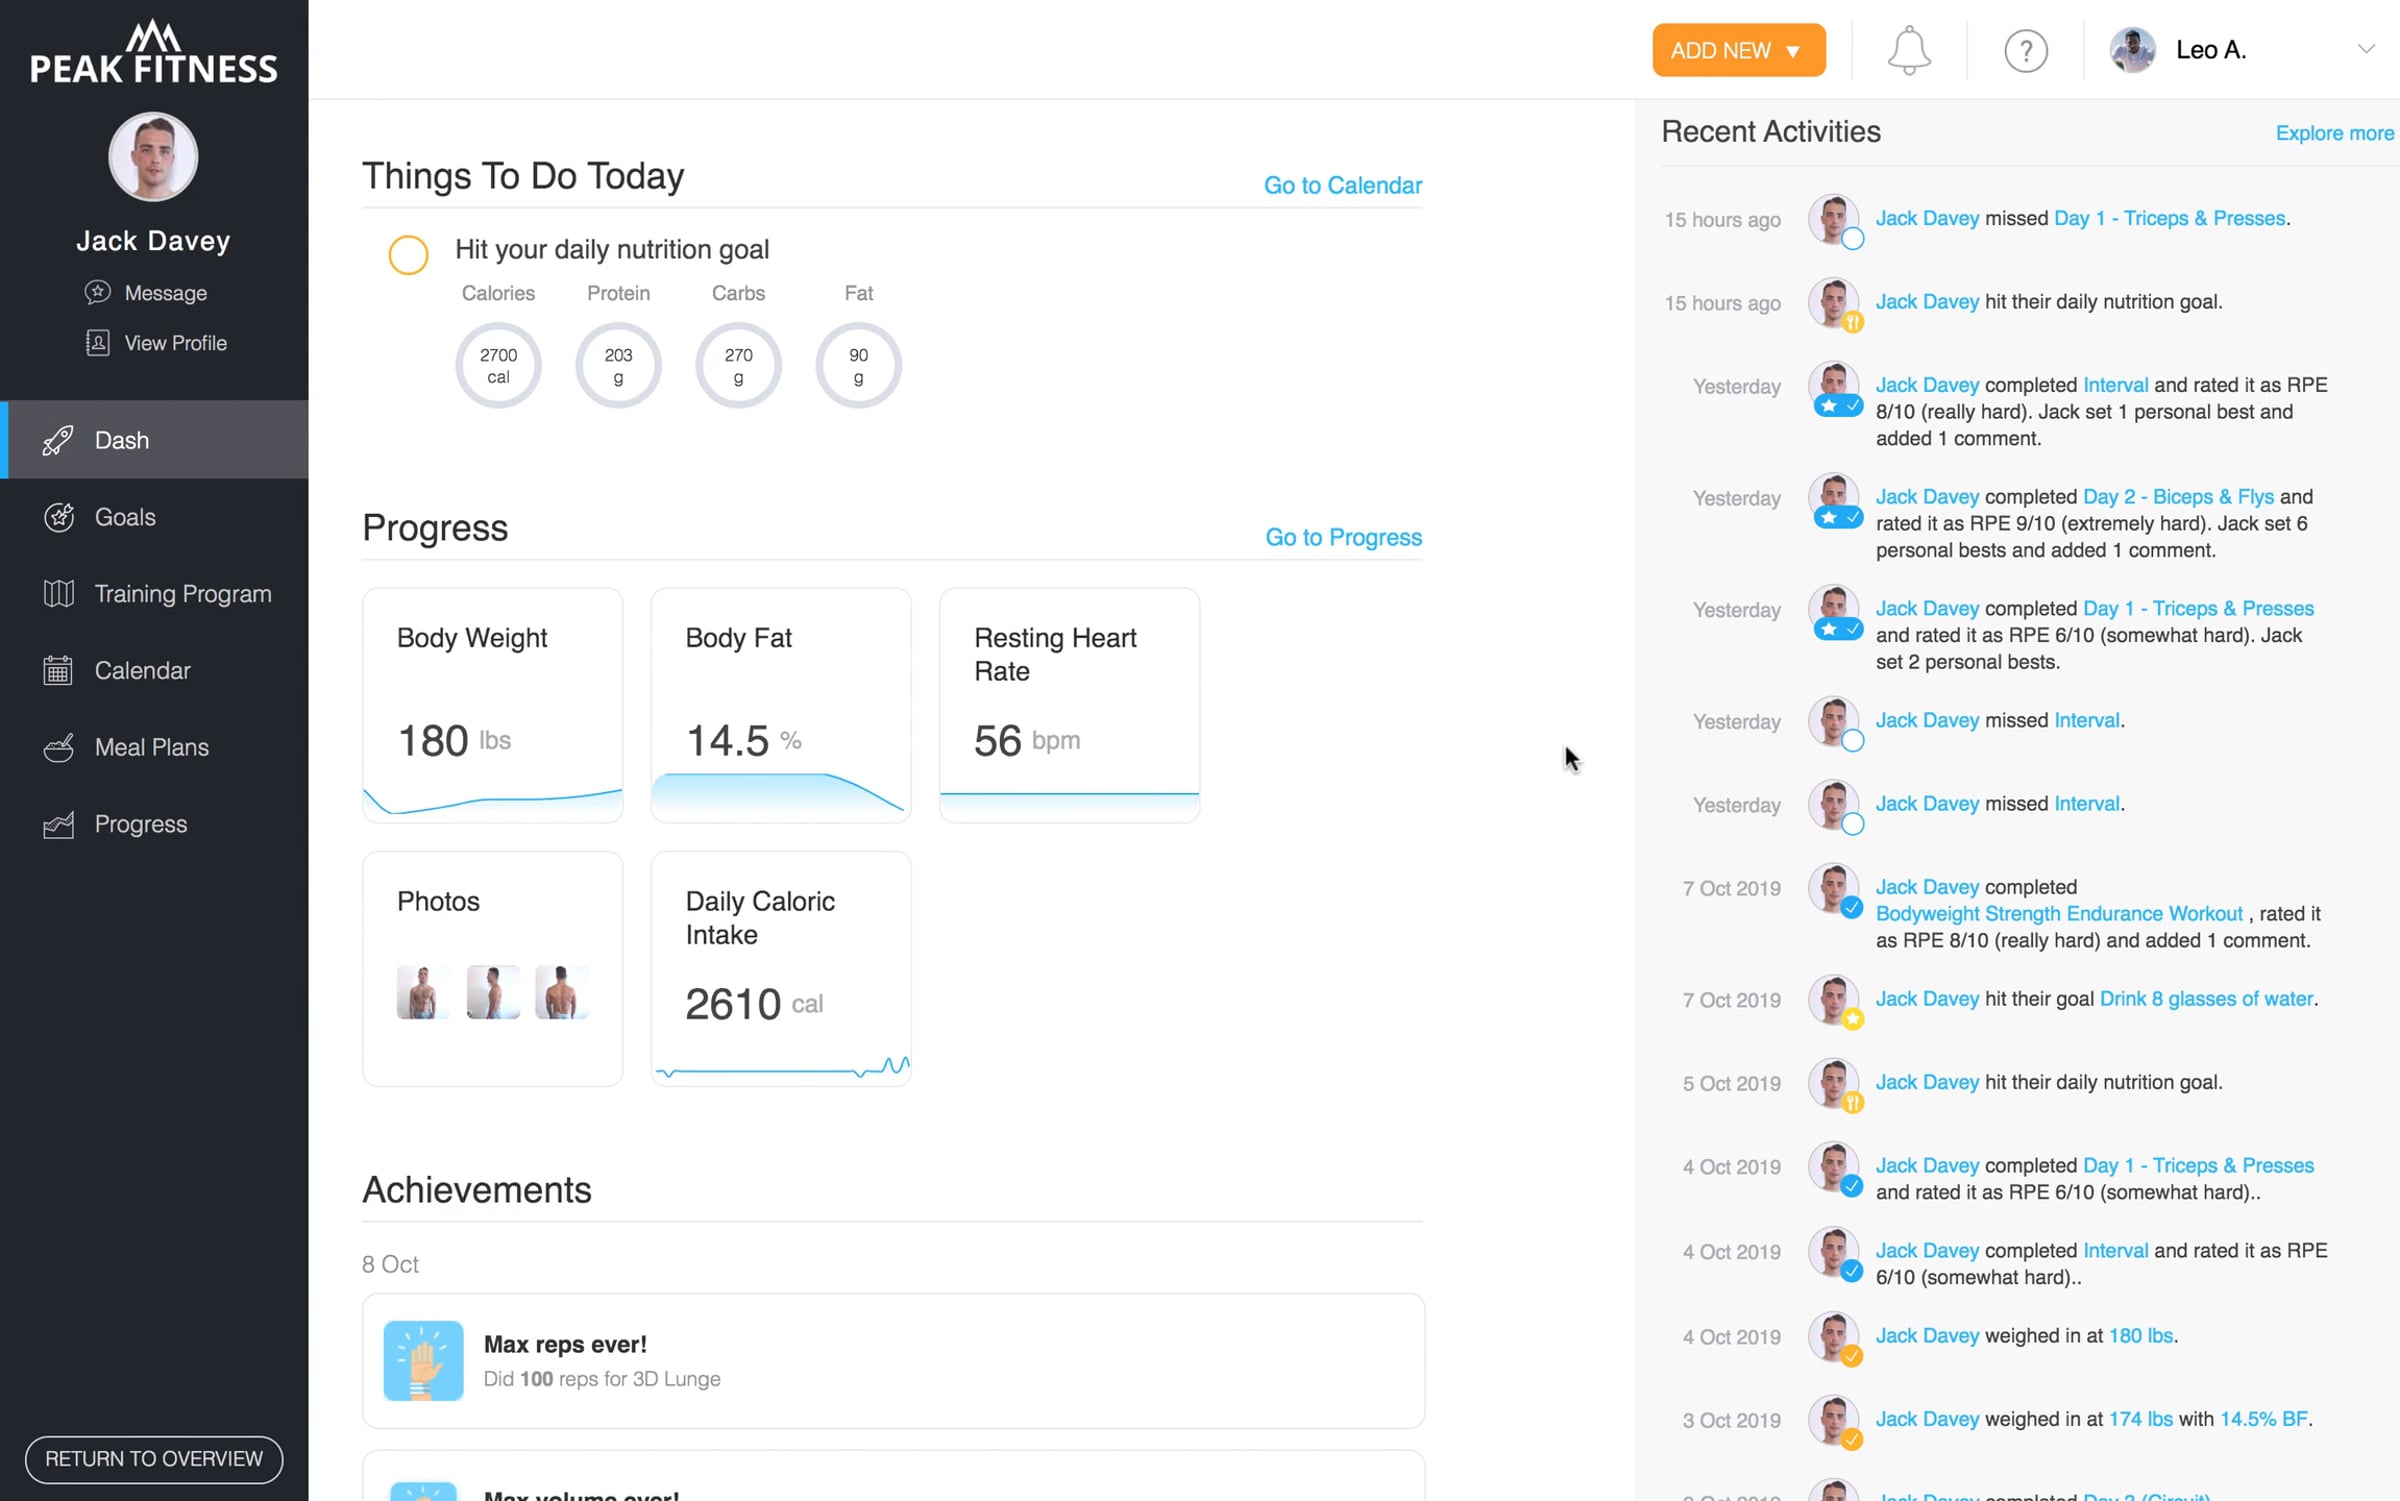Click the Meal Plans bowl icon
The width and height of the screenshot is (2400, 1501).
59,747
